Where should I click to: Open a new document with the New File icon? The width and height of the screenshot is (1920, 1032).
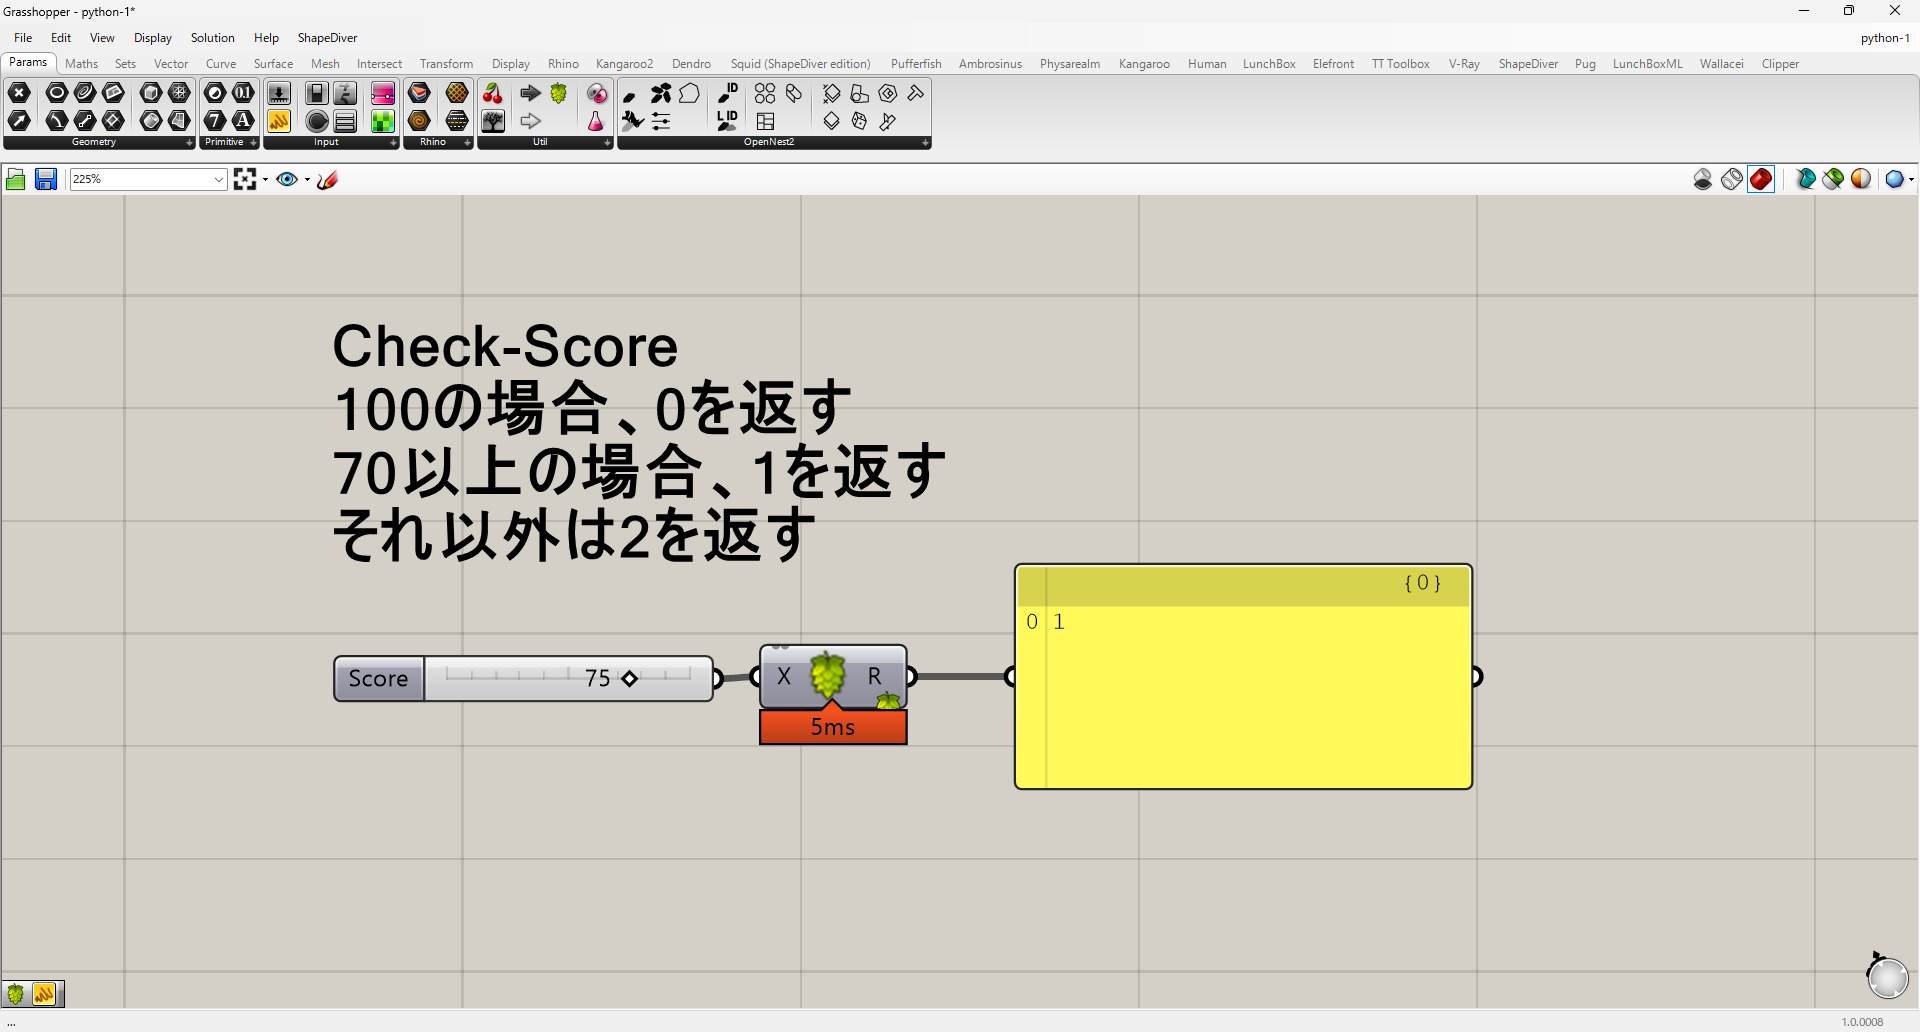(x=16, y=179)
